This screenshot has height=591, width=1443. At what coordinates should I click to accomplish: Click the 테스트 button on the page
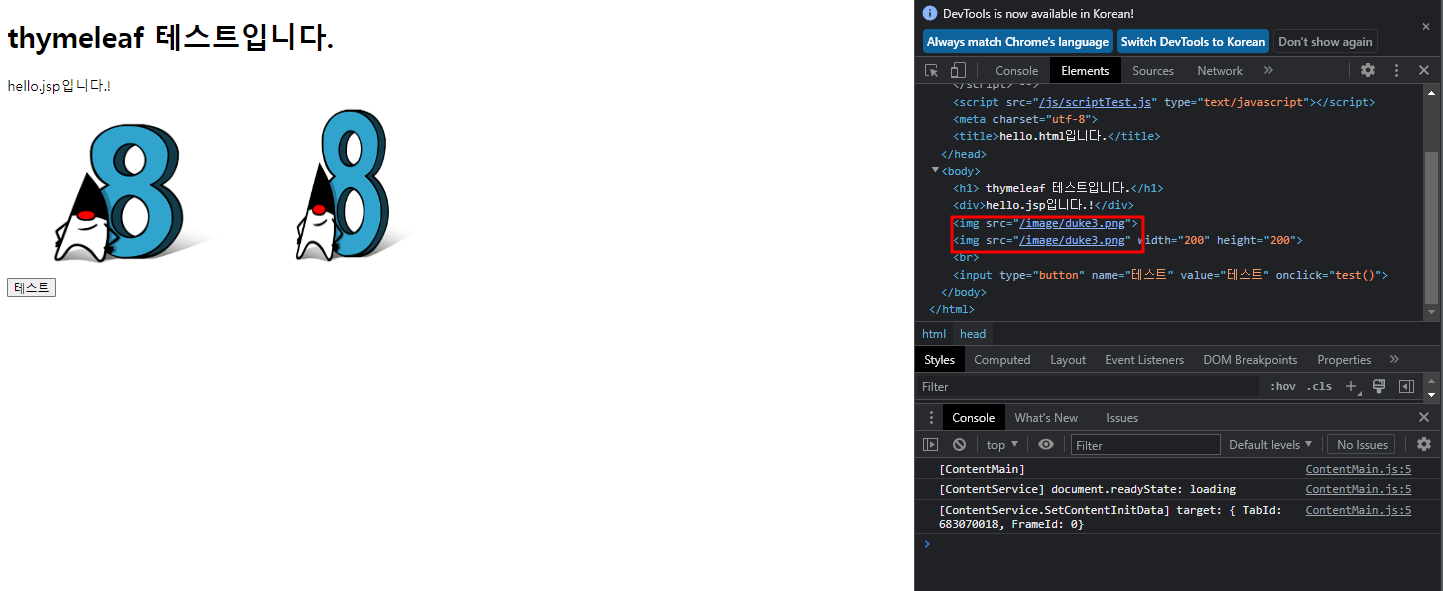31,288
